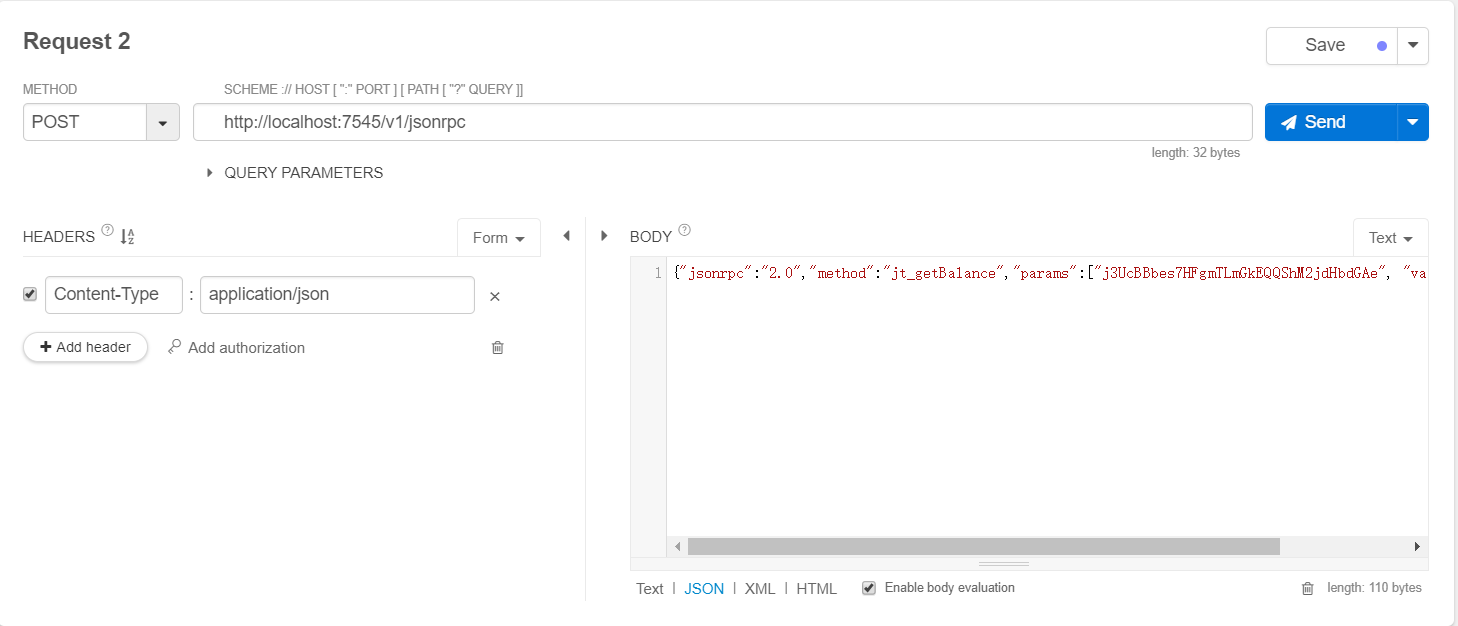Screen dimensions: 1458x626
Task: Click the body horizontal scrollbar thumb
Action: point(983,546)
